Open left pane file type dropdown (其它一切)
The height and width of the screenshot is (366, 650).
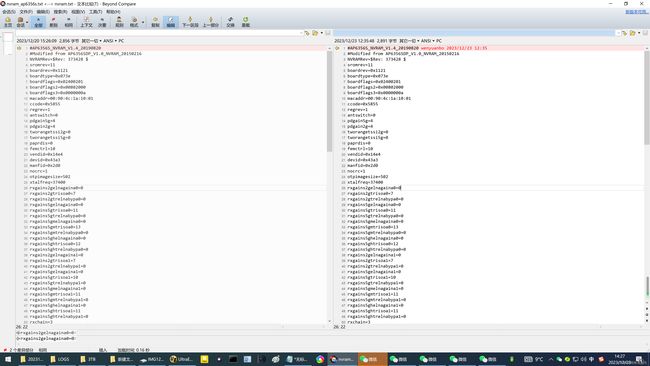click(x=91, y=41)
